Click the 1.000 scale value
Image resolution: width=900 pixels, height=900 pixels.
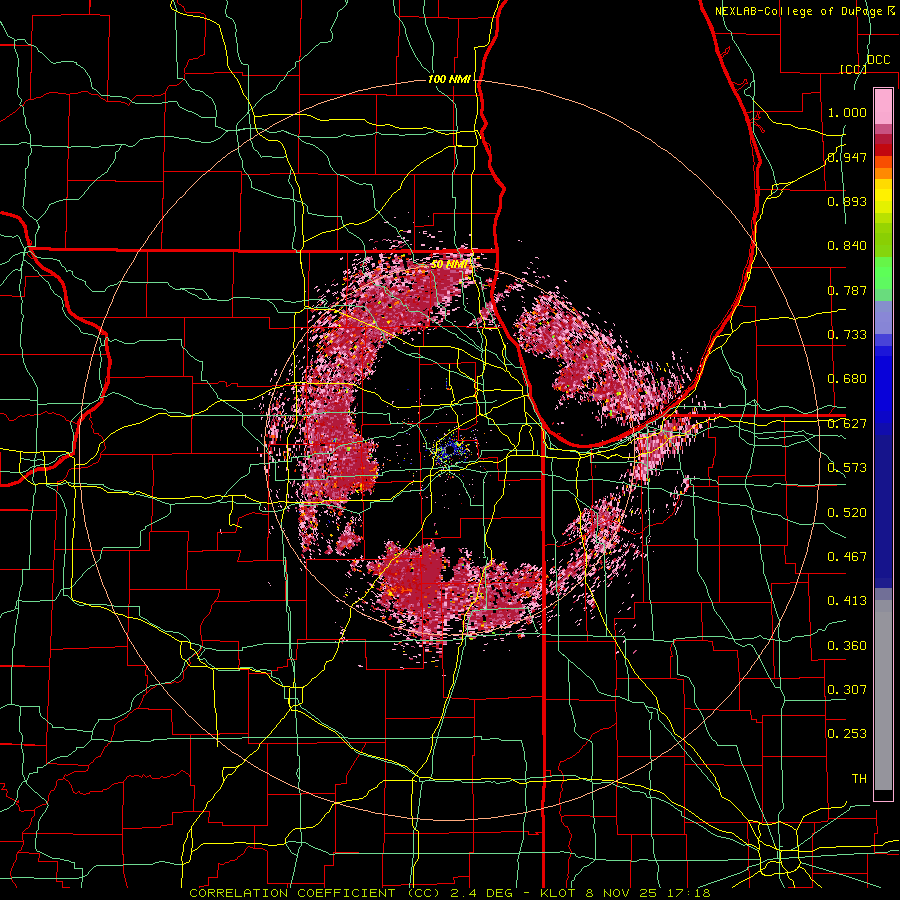[x=847, y=112]
